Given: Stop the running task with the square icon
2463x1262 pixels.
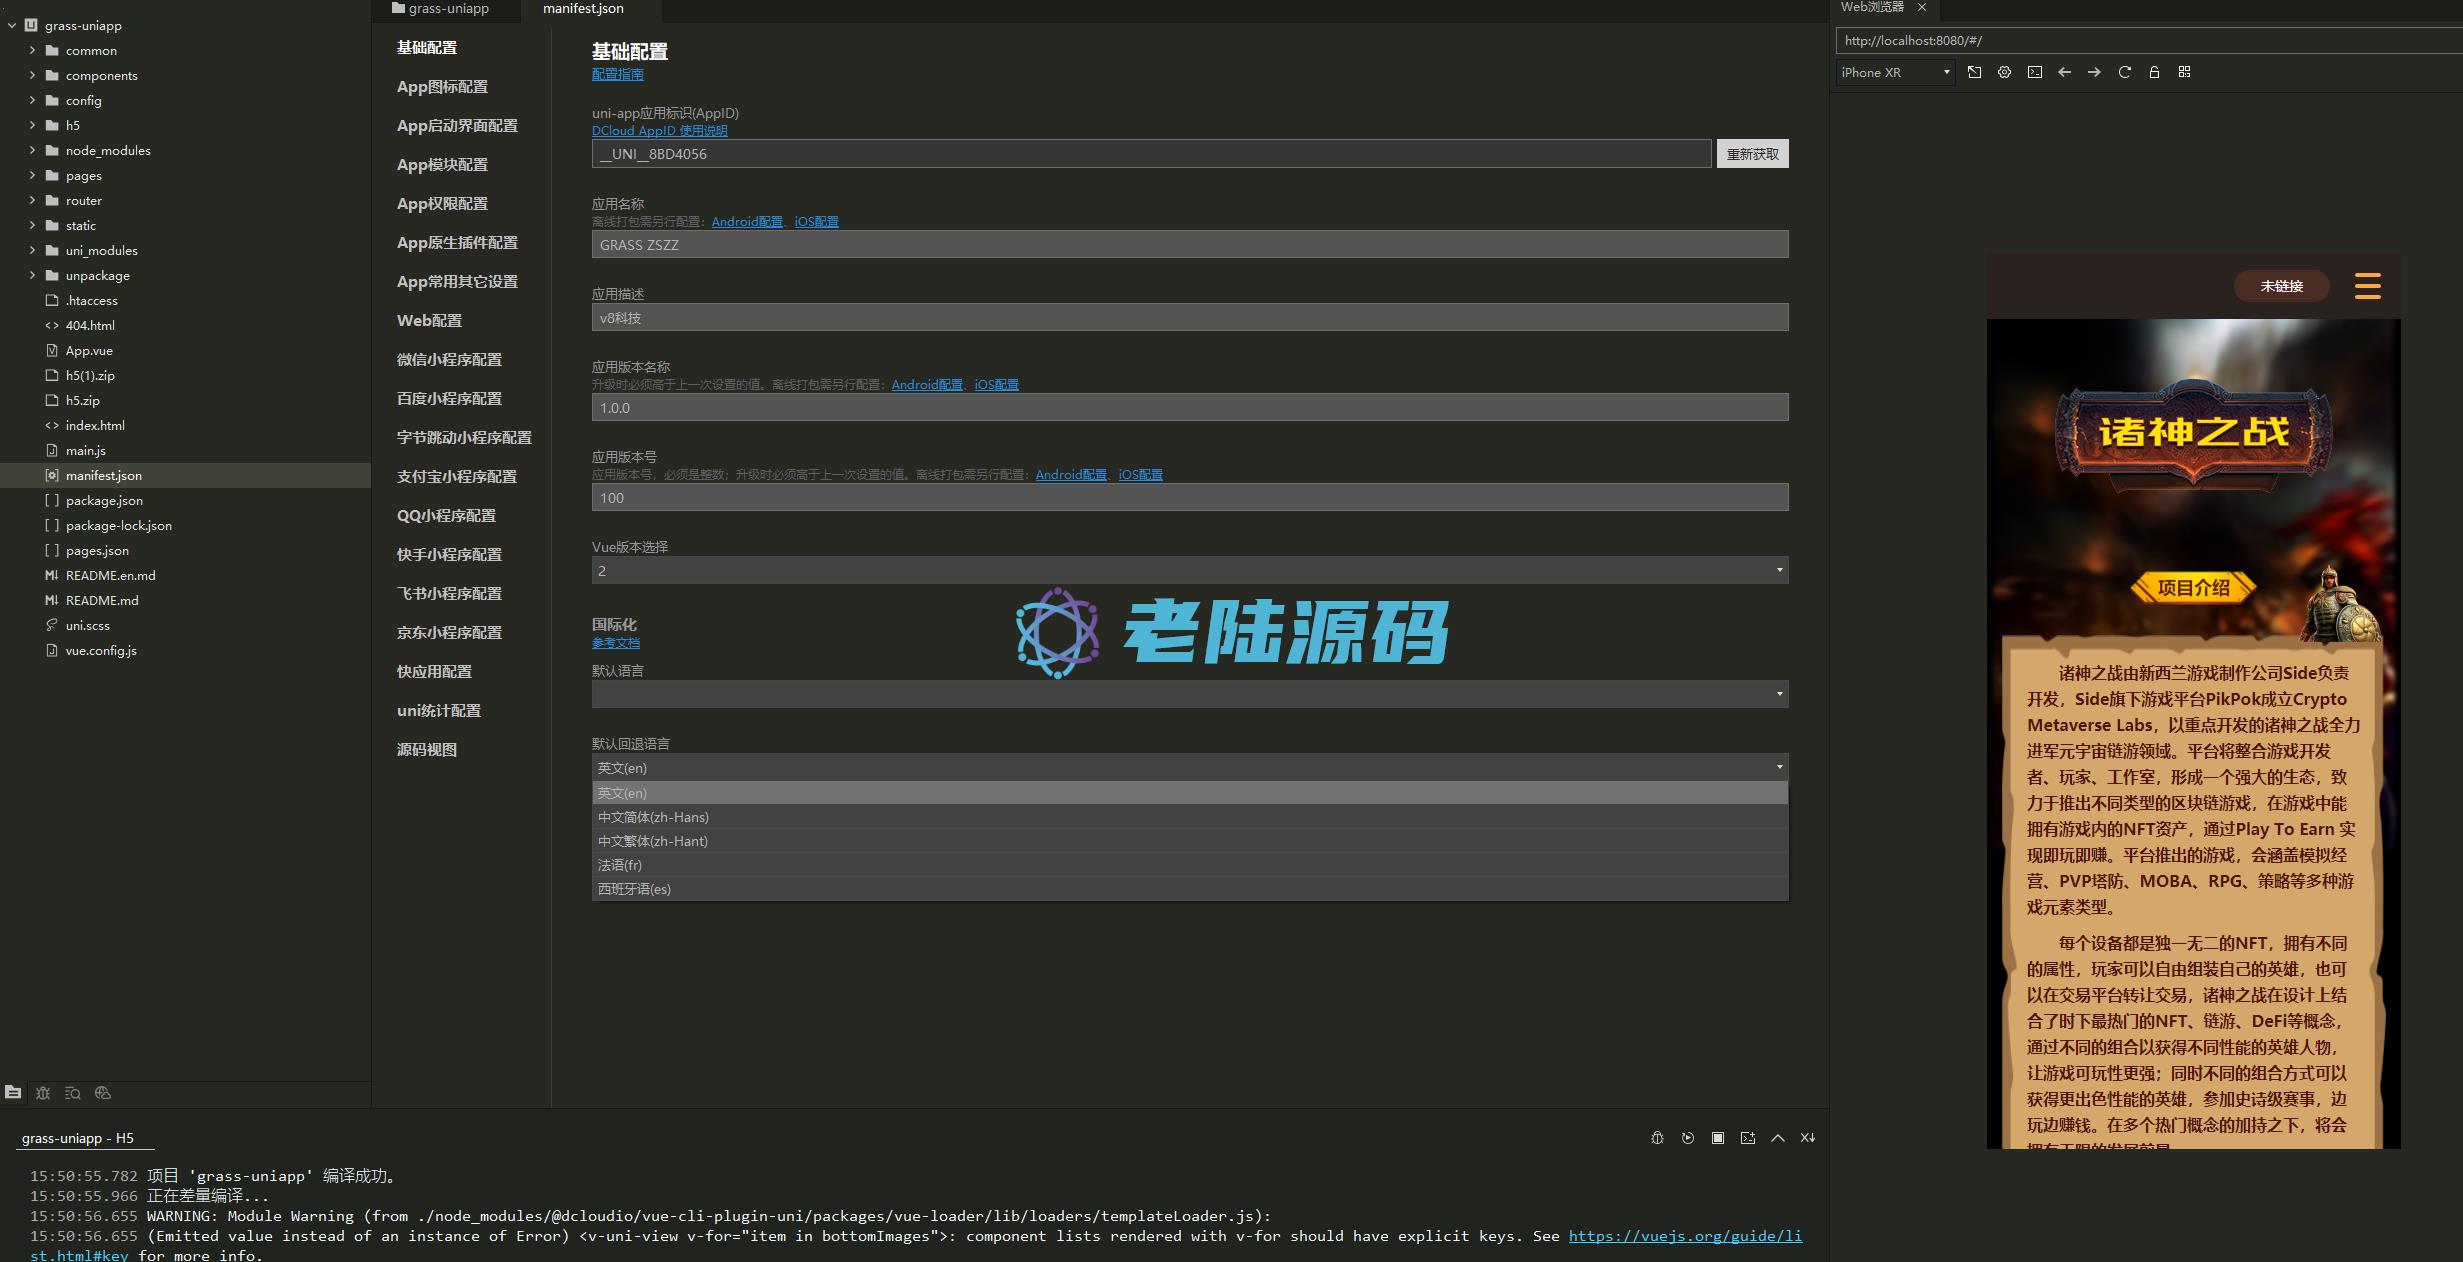Looking at the screenshot, I should coord(1717,1138).
